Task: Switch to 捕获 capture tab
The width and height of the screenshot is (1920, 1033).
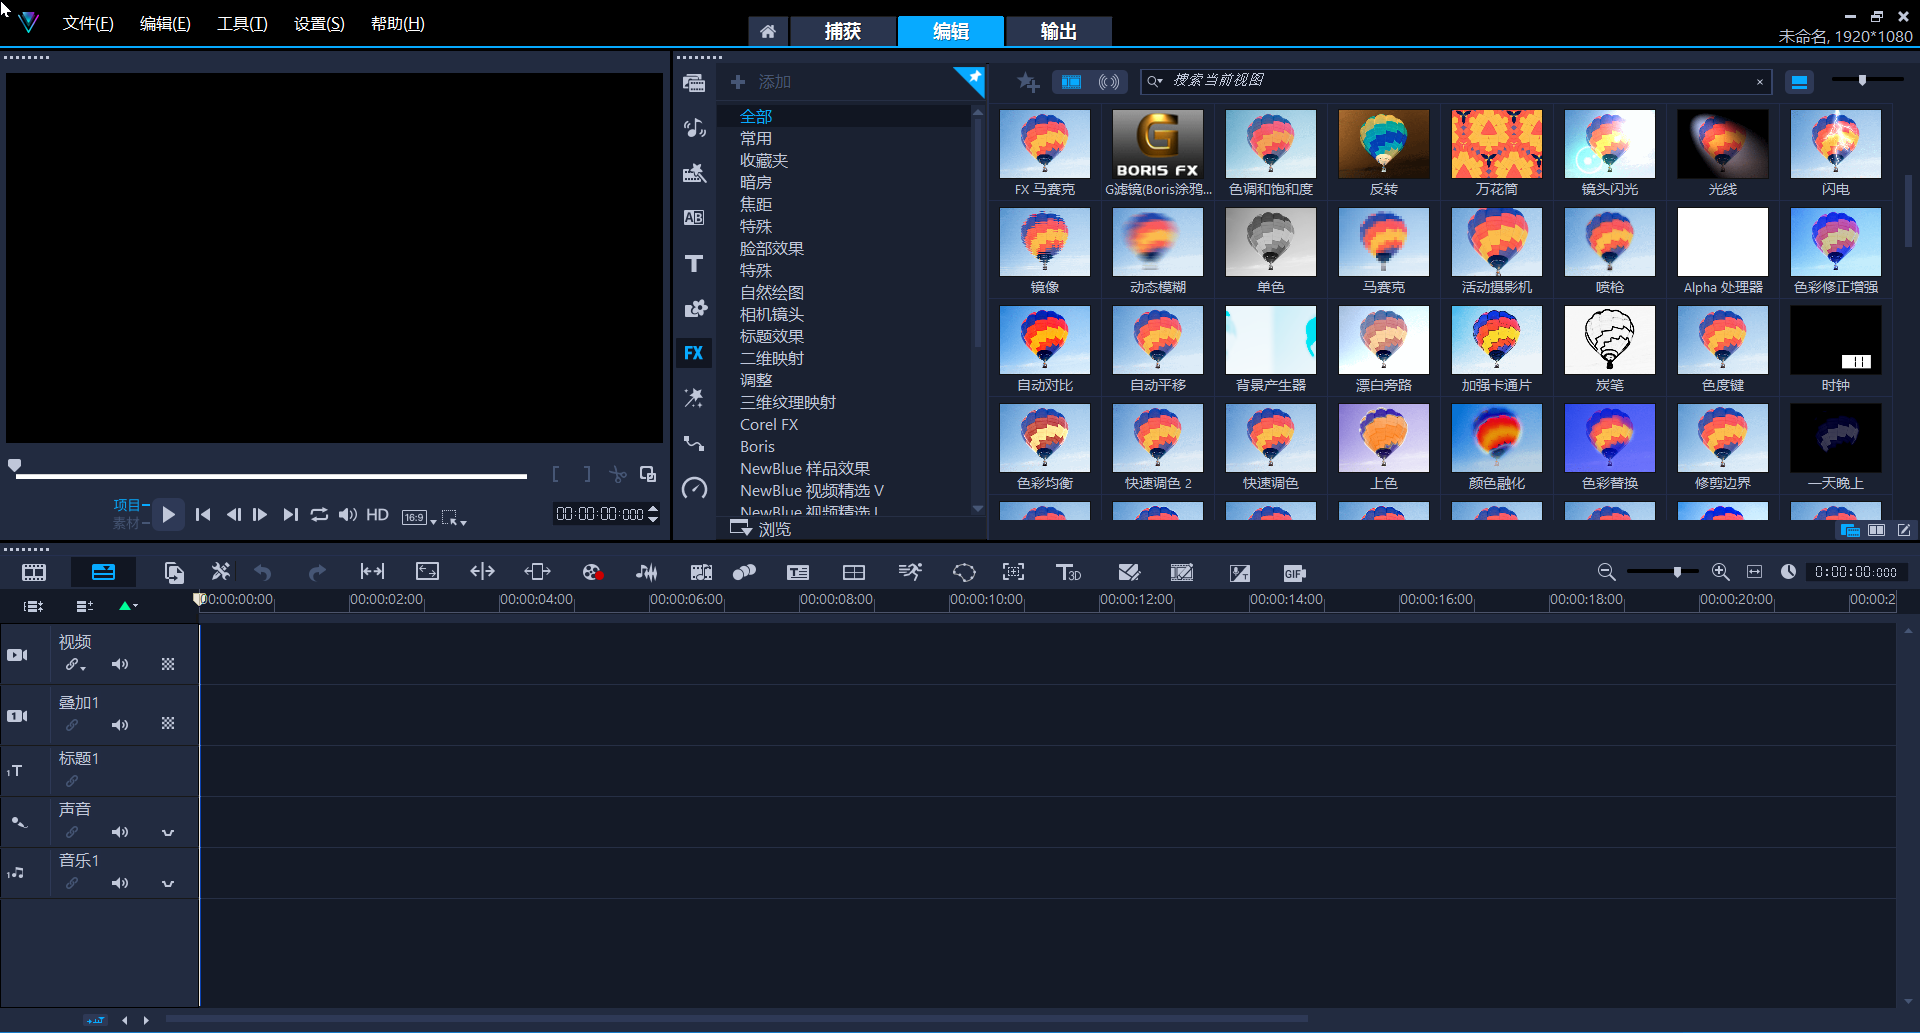Action: [x=843, y=32]
